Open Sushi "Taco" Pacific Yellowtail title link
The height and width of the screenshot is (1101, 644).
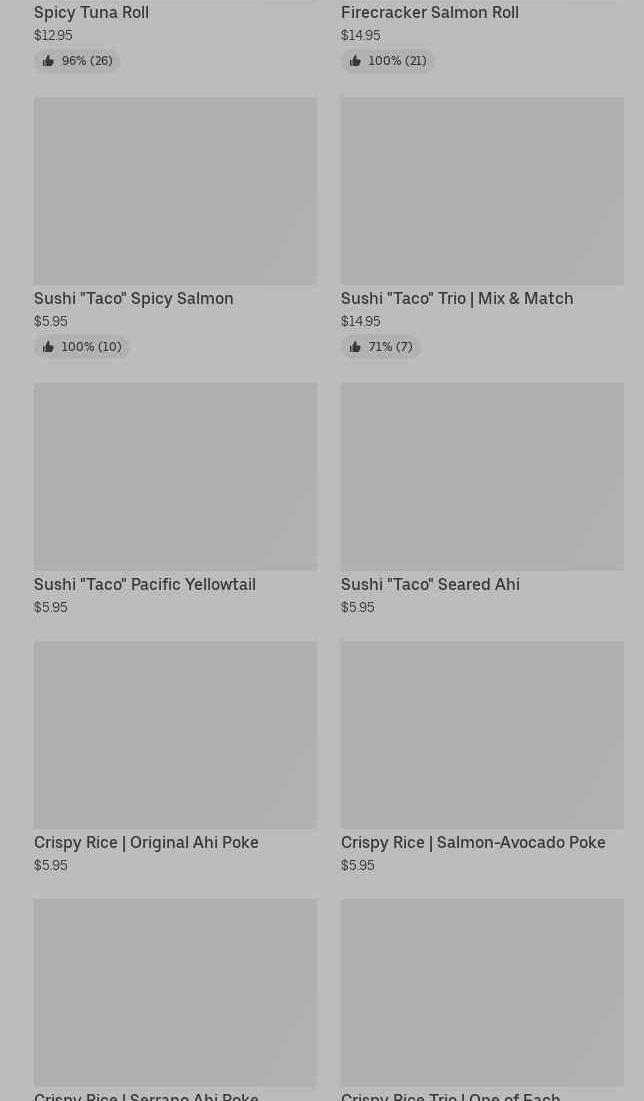[145, 584]
